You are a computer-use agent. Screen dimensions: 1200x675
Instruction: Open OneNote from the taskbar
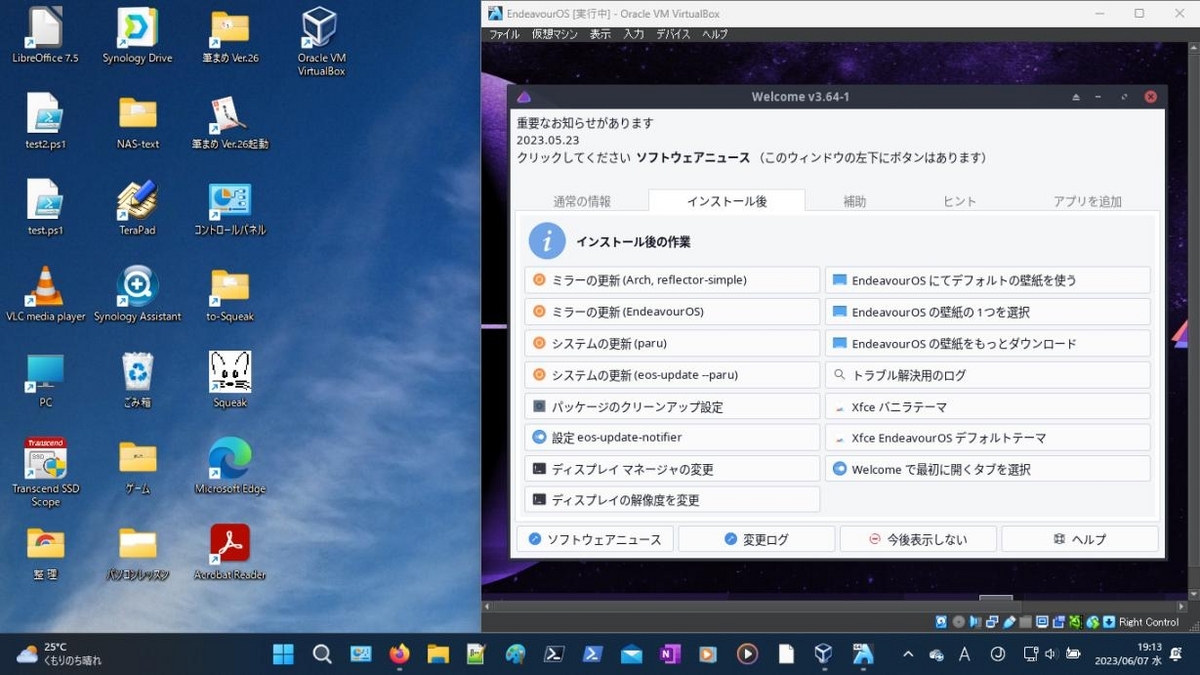[669, 654]
